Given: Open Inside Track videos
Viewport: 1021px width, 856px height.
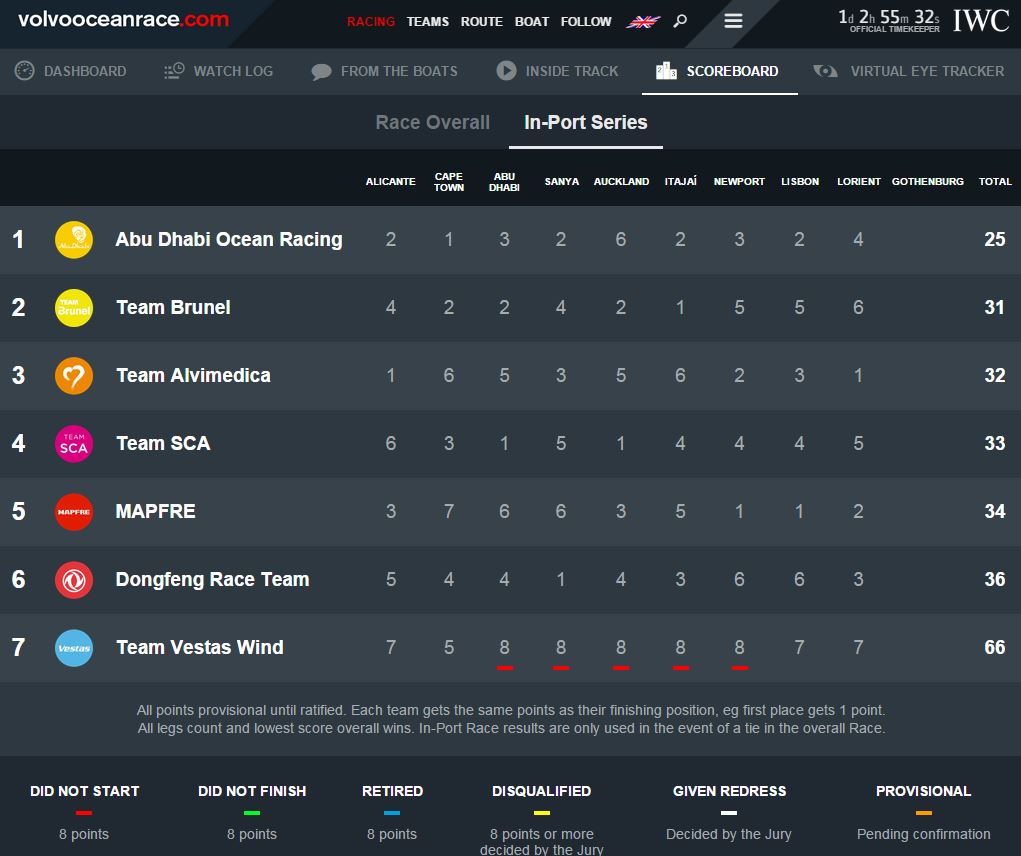Looking at the screenshot, I should pos(558,71).
